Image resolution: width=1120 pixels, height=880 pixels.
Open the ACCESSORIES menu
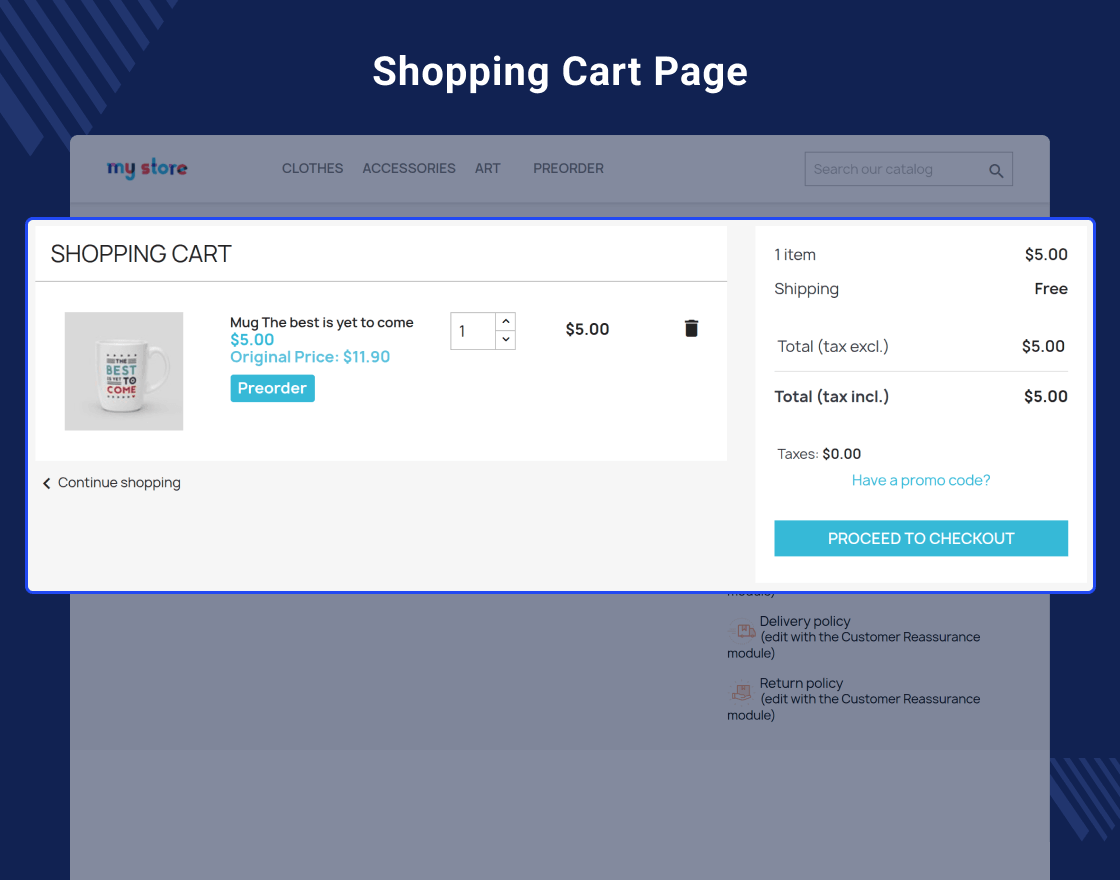click(409, 169)
